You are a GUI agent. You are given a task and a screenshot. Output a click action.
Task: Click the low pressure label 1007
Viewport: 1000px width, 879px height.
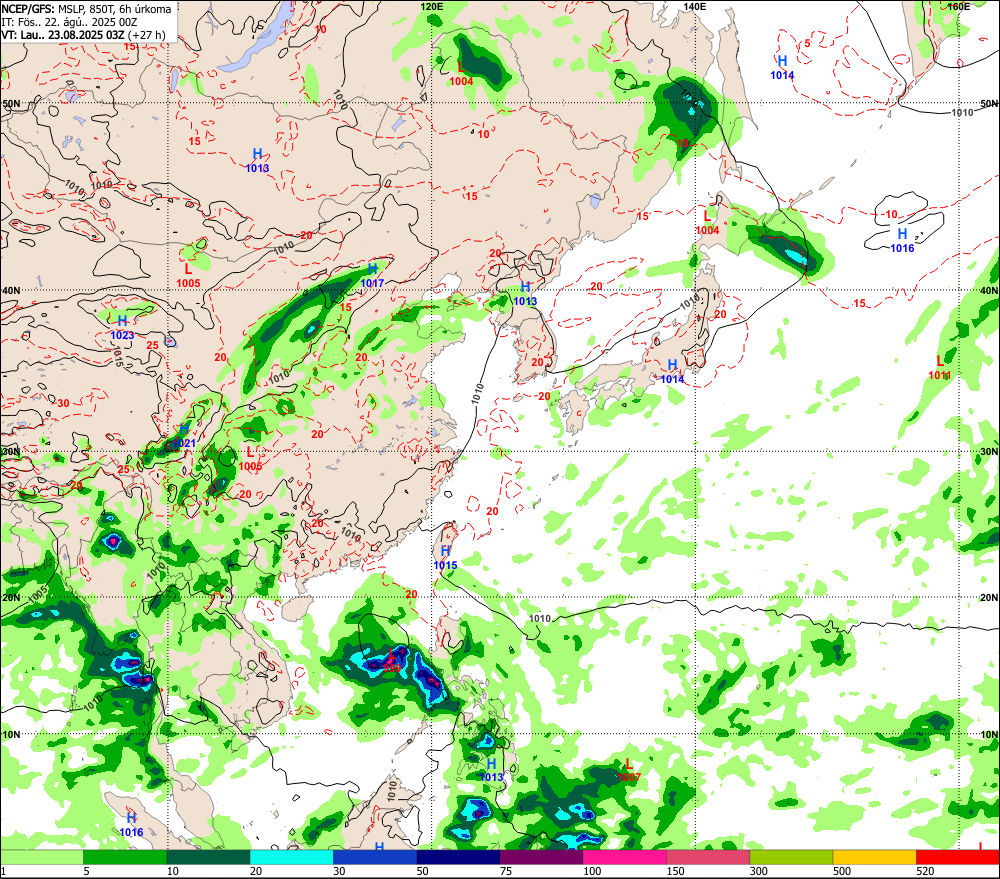coord(629,777)
